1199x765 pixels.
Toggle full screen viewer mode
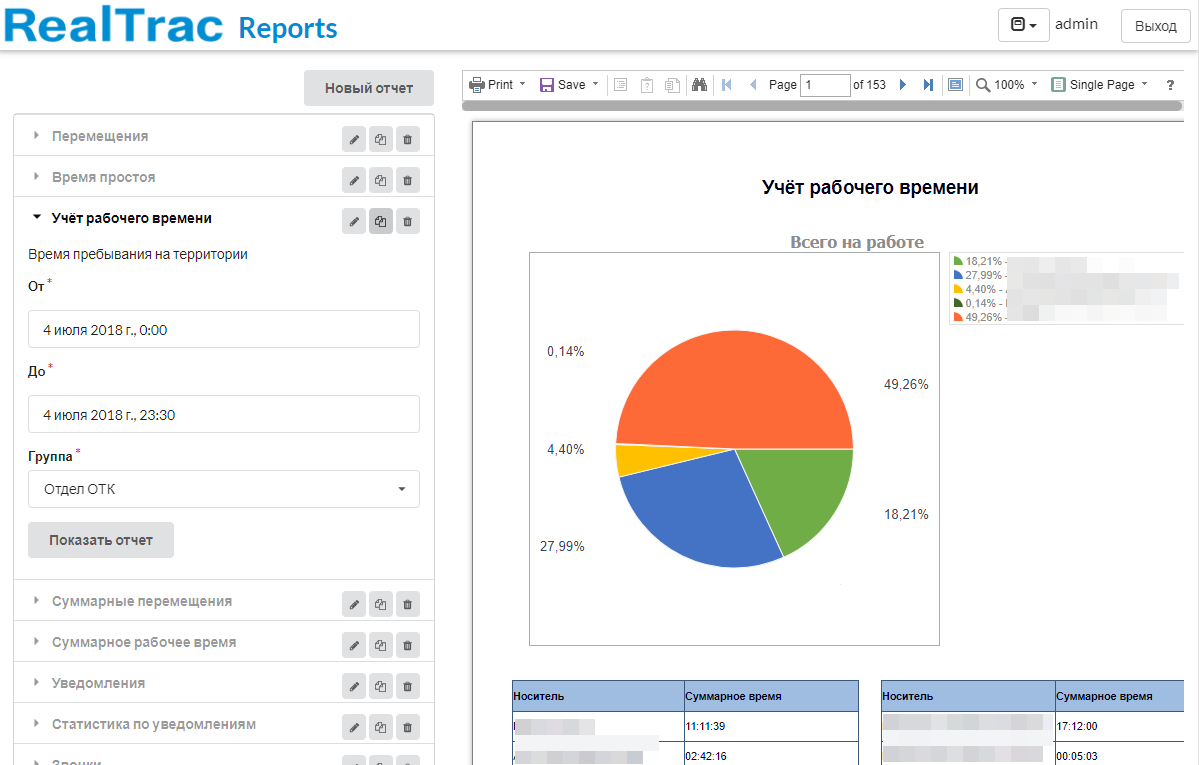(x=955, y=84)
